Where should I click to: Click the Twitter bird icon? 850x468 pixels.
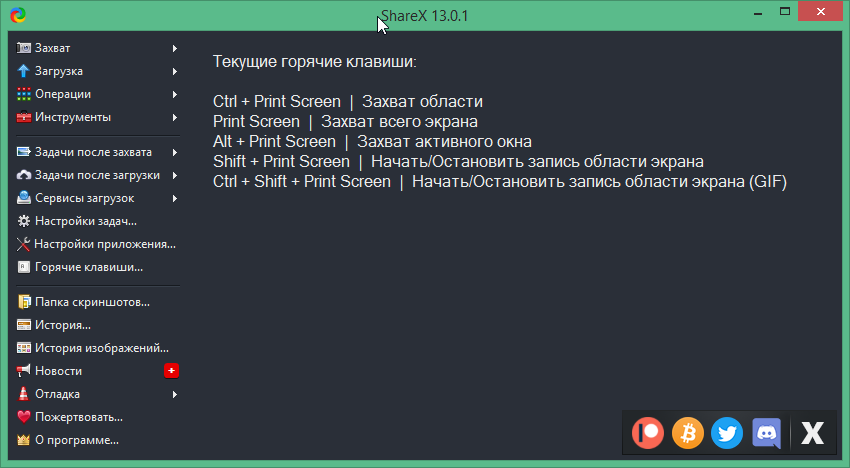727,432
